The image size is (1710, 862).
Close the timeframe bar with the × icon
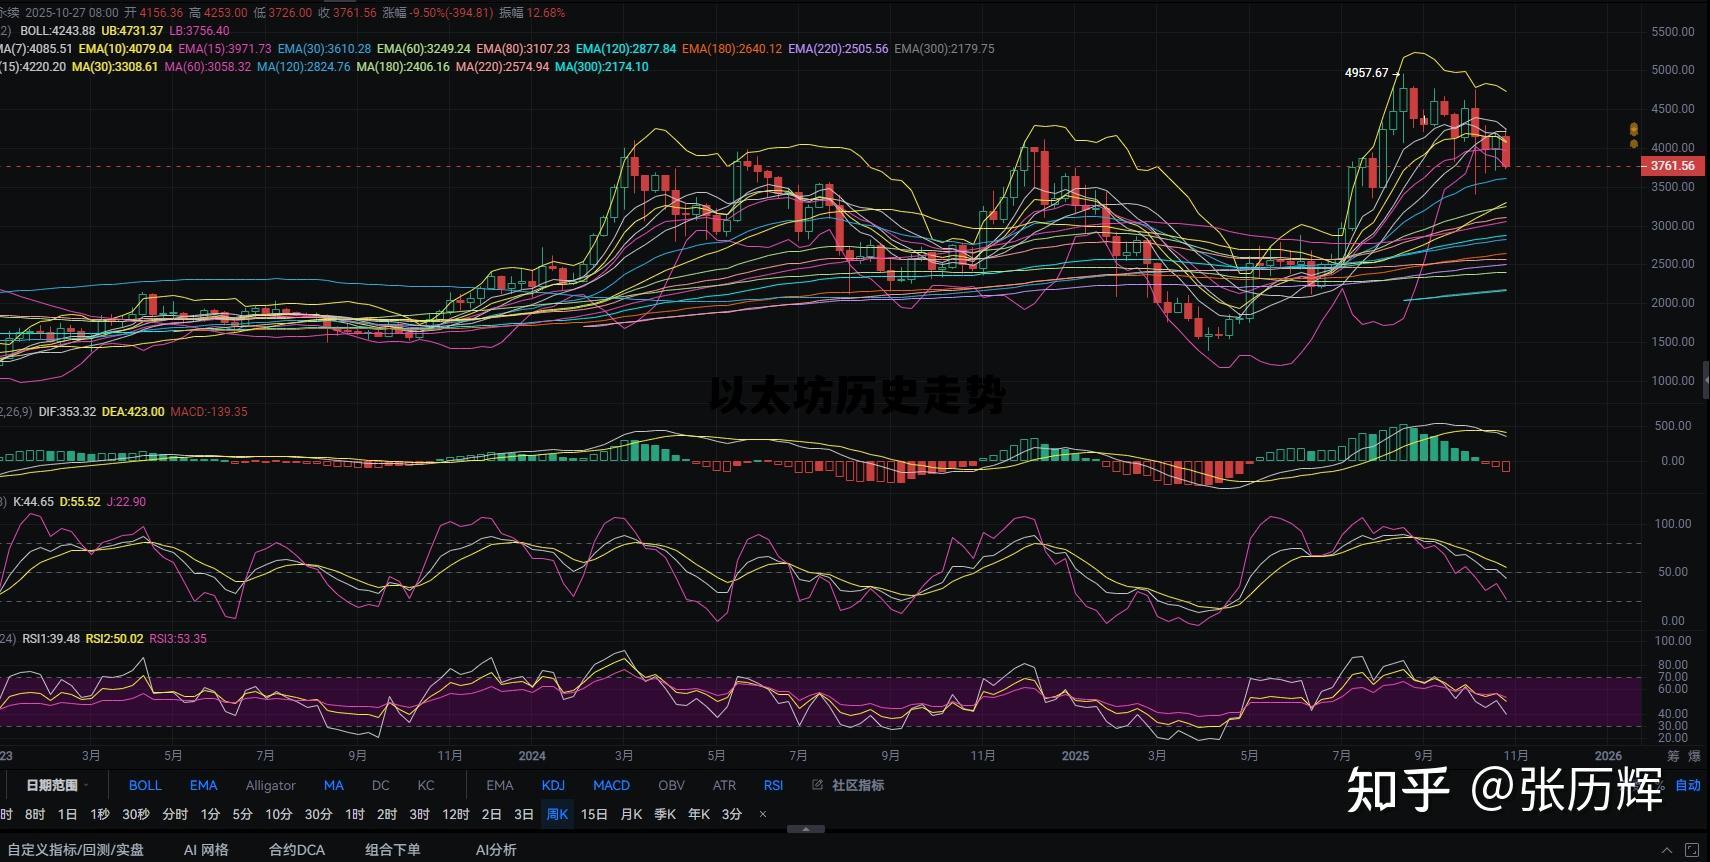(x=763, y=814)
